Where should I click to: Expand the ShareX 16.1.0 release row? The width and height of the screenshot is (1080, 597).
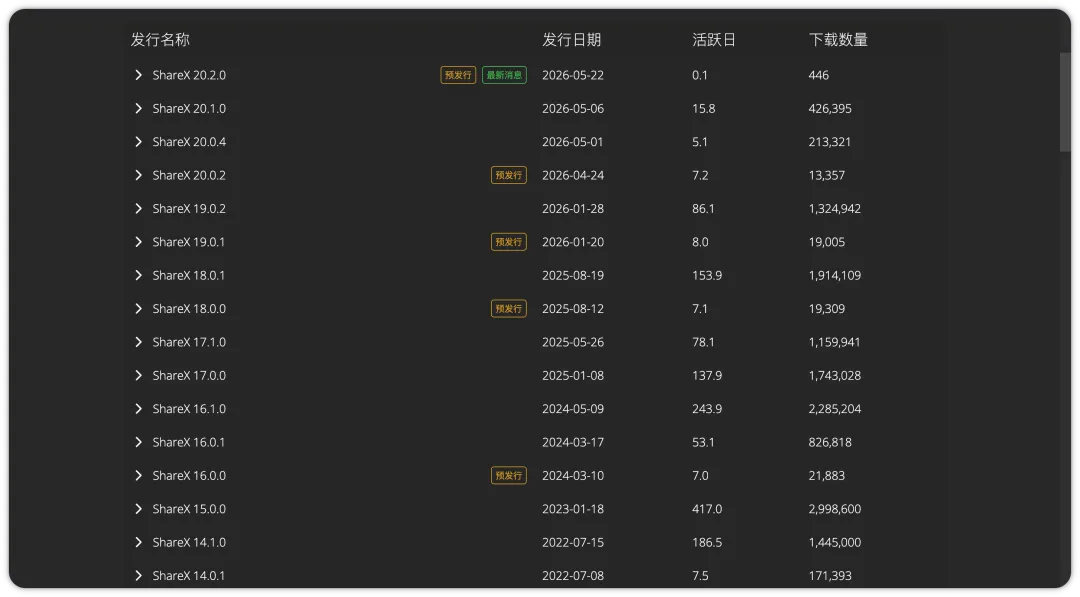tap(138, 409)
